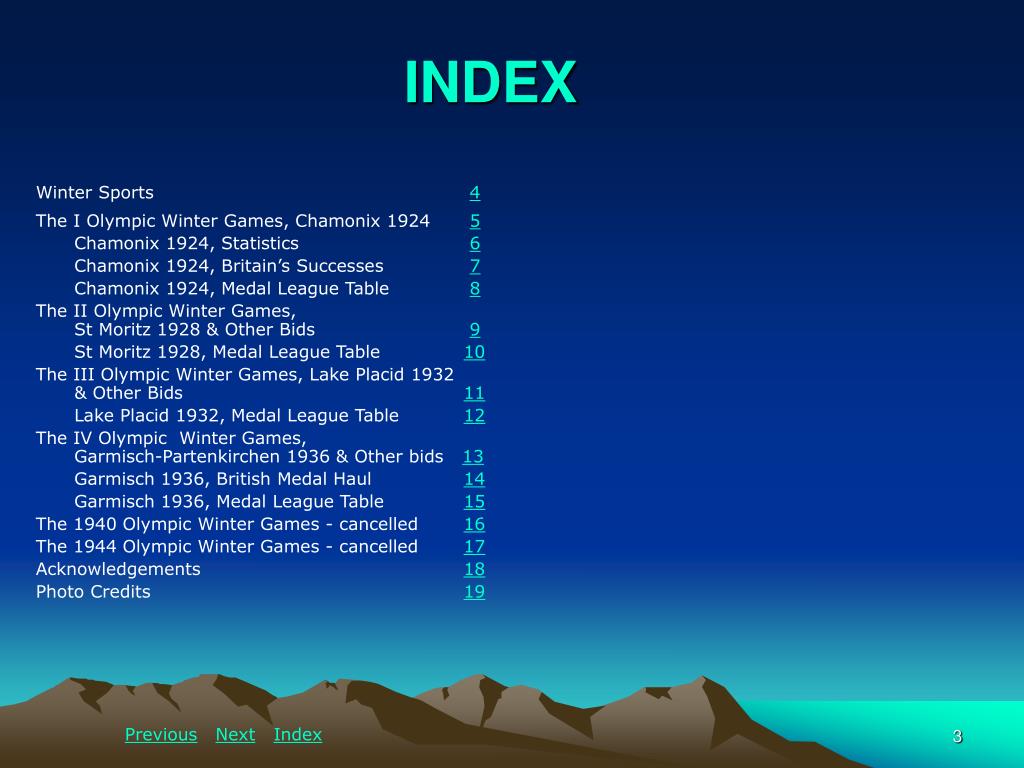The image size is (1024, 768).
Task: Click 'The I Olympic Winter Games, Chamonix 1924' text
Action: (233, 221)
